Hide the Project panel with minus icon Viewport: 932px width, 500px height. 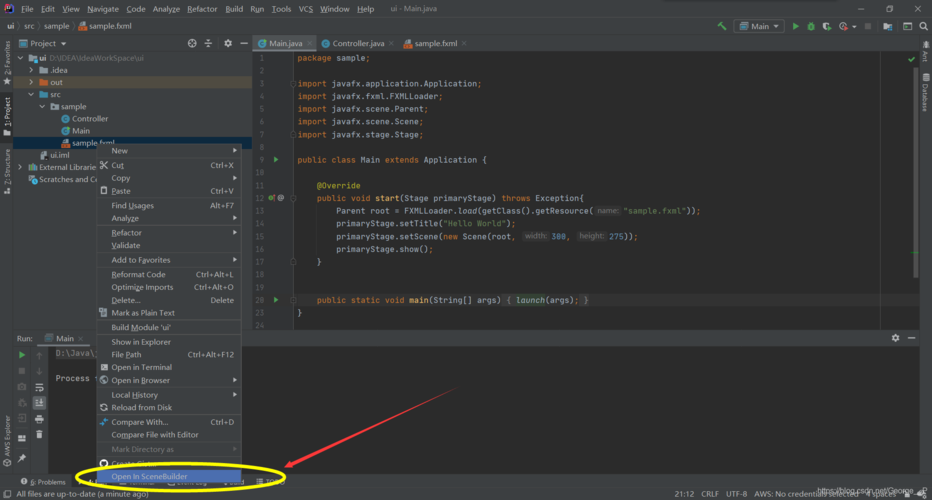coord(244,43)
